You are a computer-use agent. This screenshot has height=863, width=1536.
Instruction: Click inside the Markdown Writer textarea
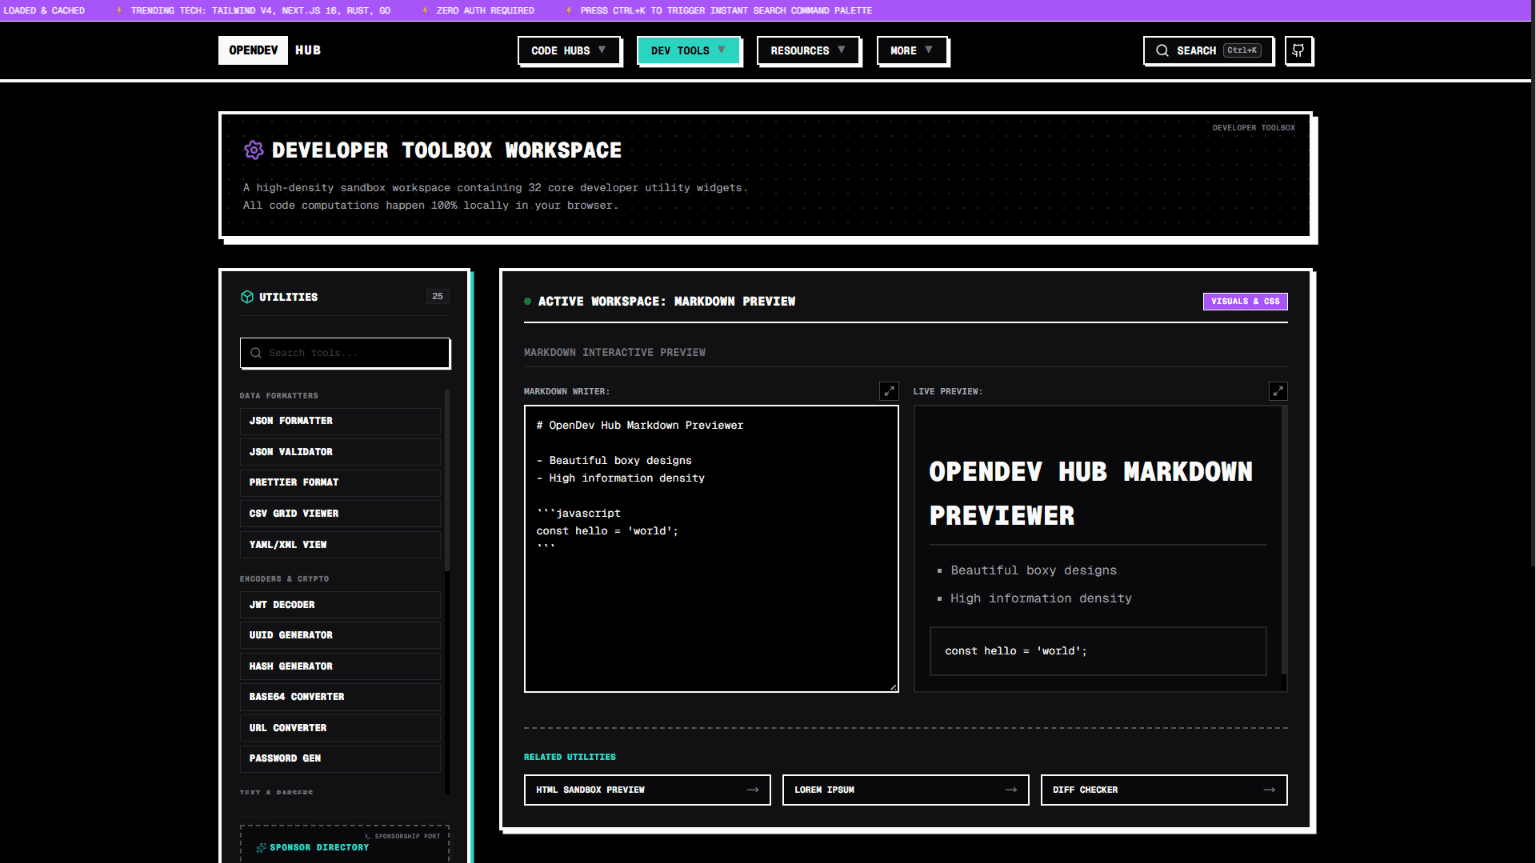[711, 549]
